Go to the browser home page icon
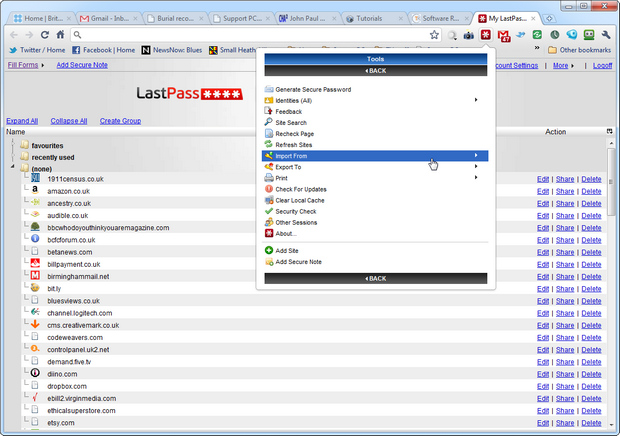620x436 pixels. [x=60, y=35]
